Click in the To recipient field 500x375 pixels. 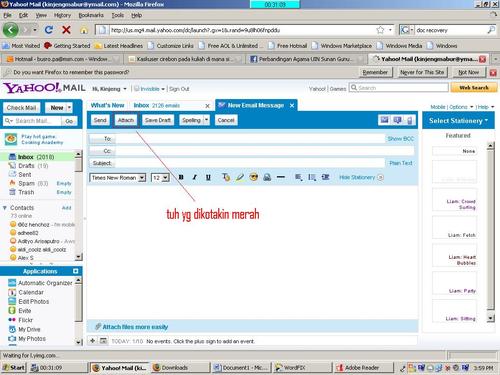pos(249,139)
